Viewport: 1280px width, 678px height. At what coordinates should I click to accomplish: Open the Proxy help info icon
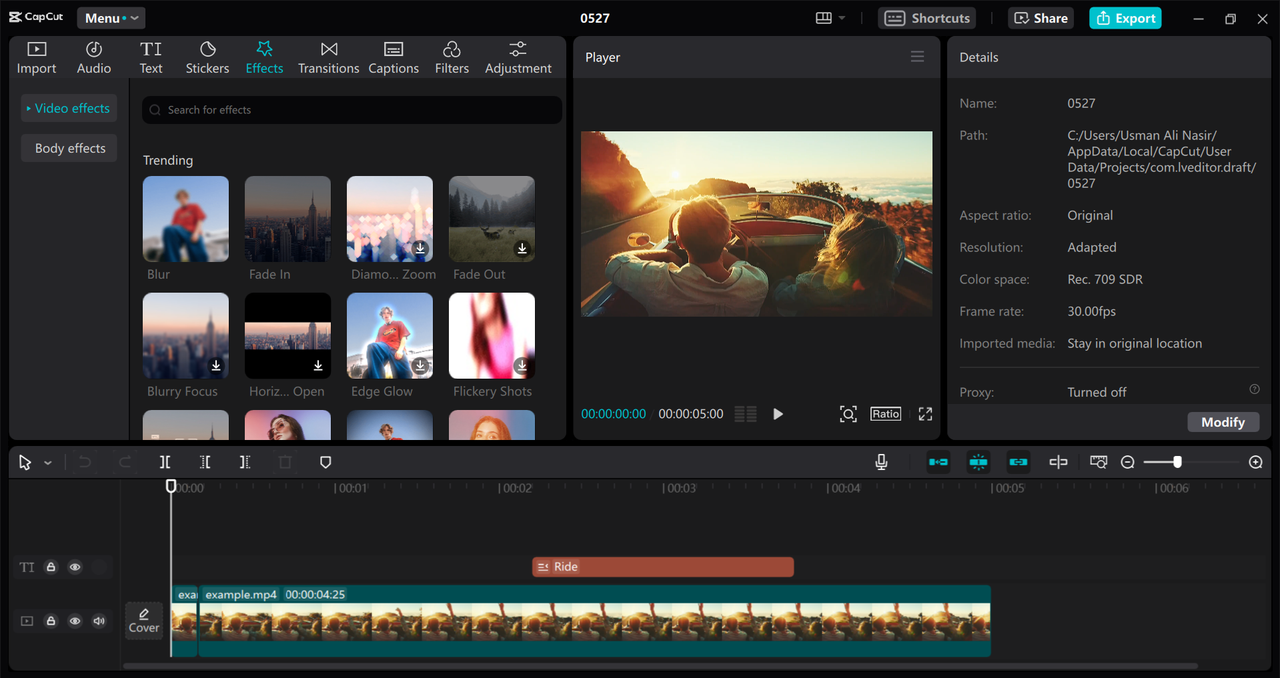[1254, 389]
